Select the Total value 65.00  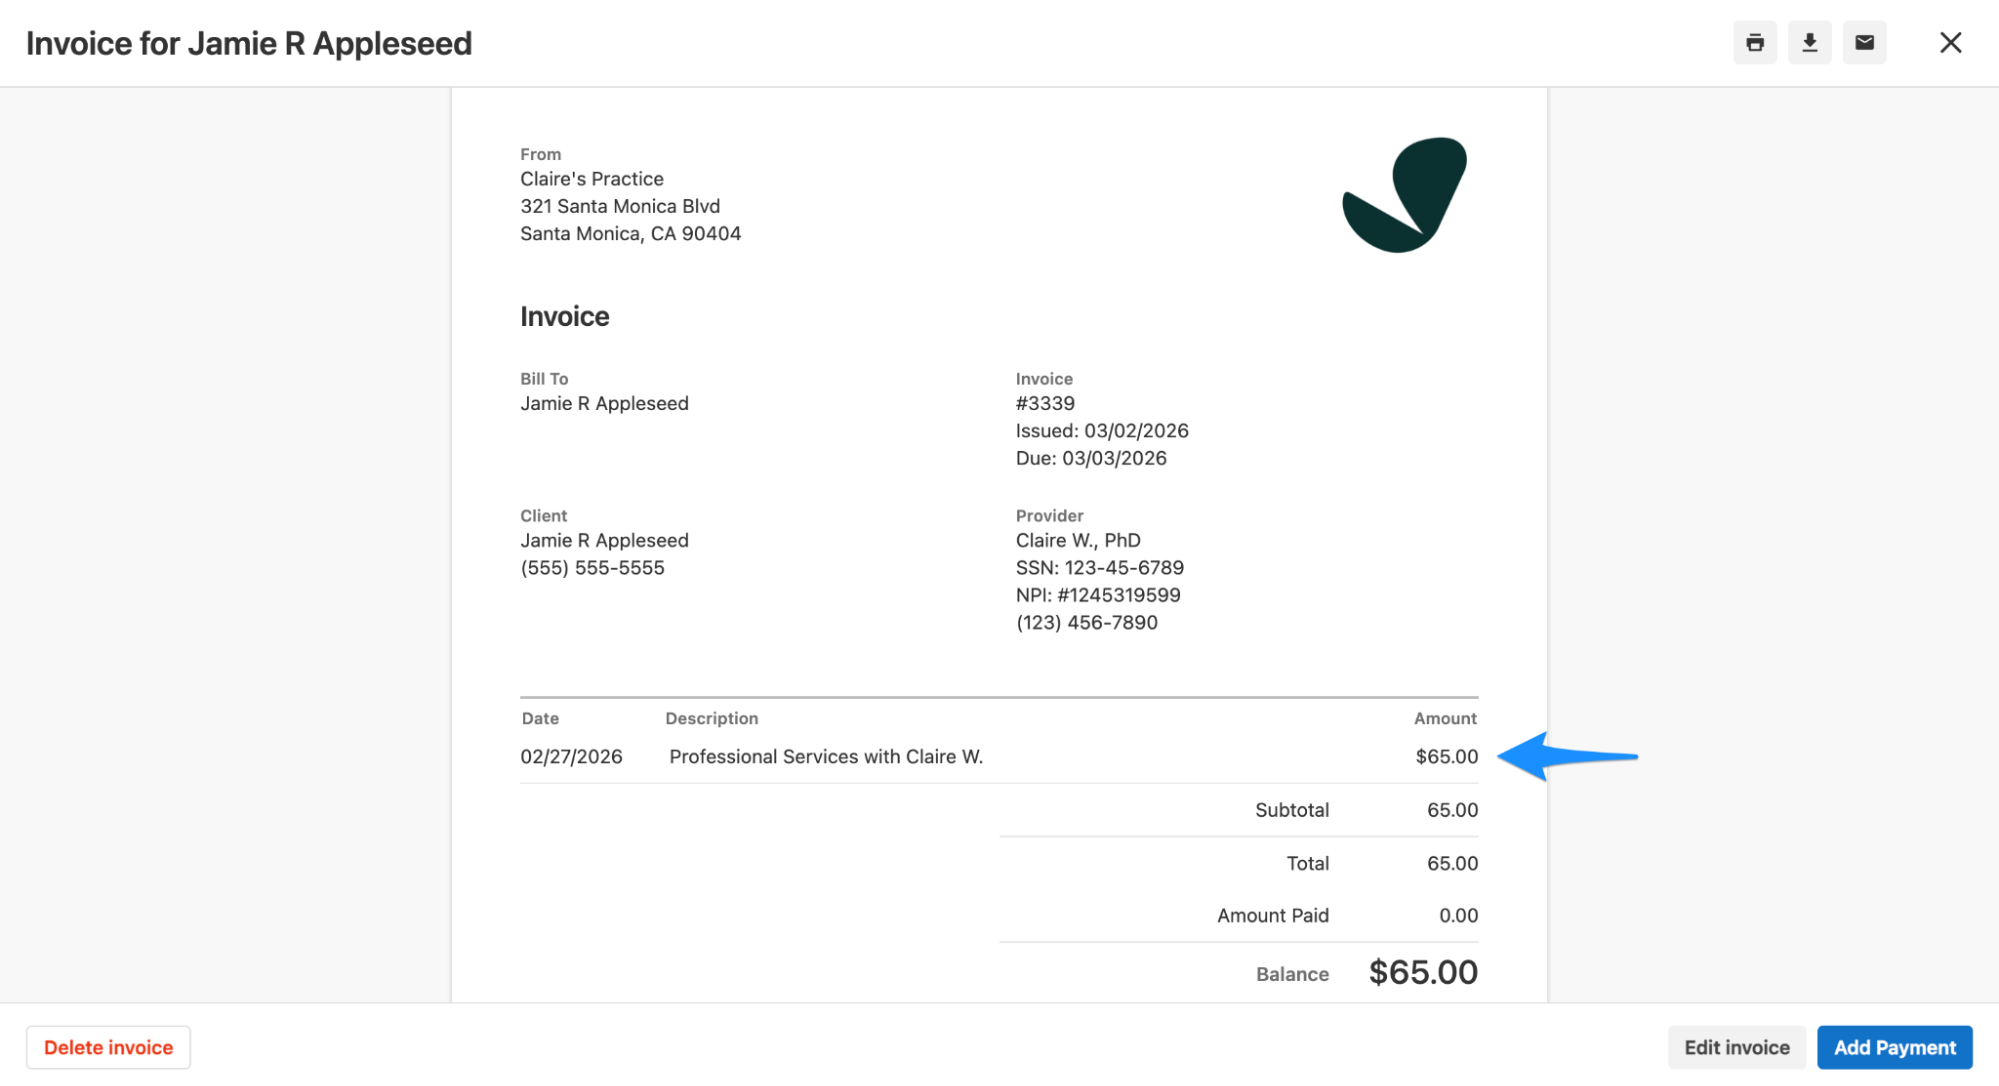[1452, 863]
